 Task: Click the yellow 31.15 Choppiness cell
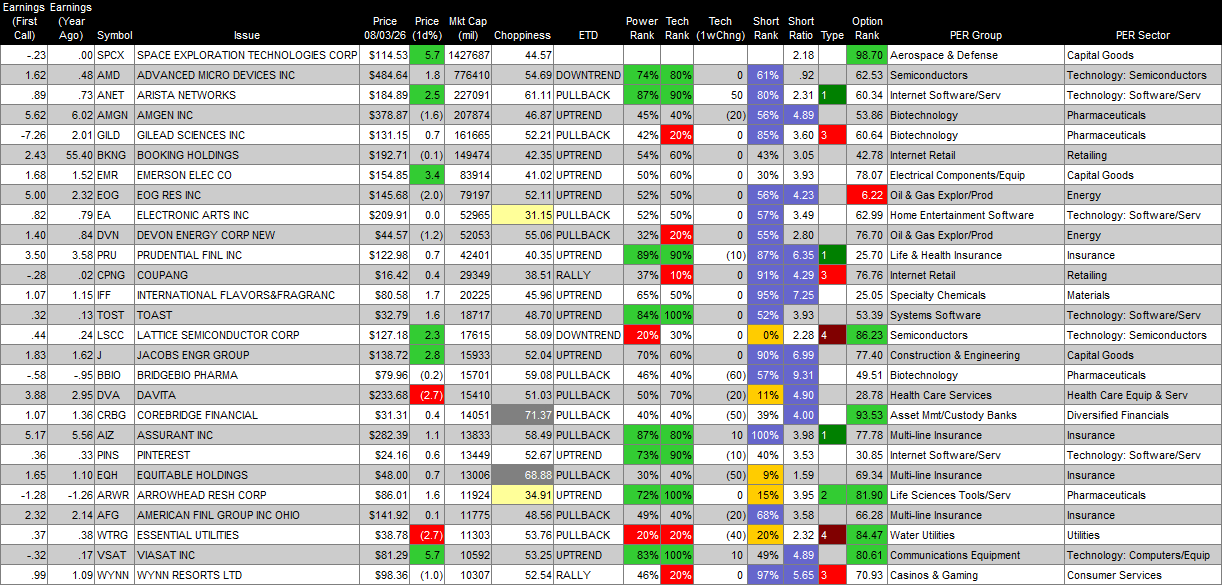pyautogui.click(x=523, y=215)
